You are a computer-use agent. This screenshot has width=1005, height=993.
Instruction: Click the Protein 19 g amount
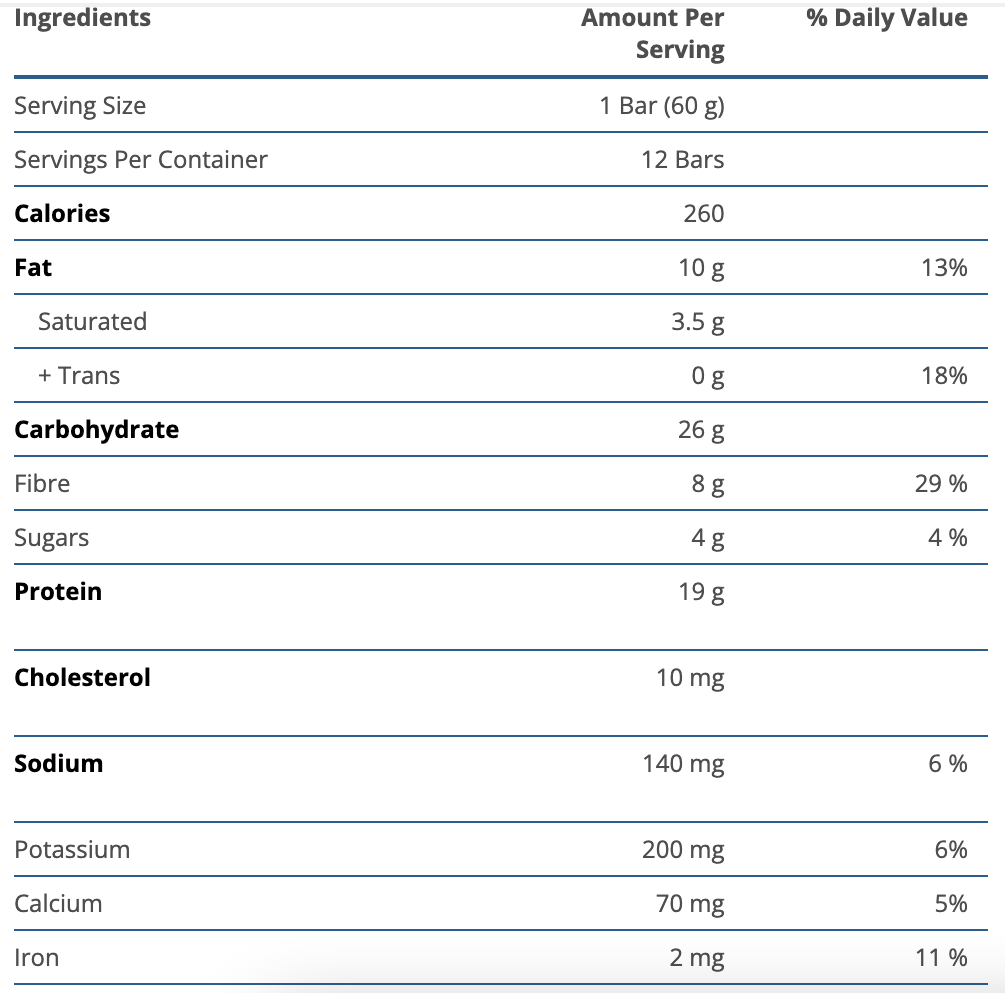(x=702, y=592)
